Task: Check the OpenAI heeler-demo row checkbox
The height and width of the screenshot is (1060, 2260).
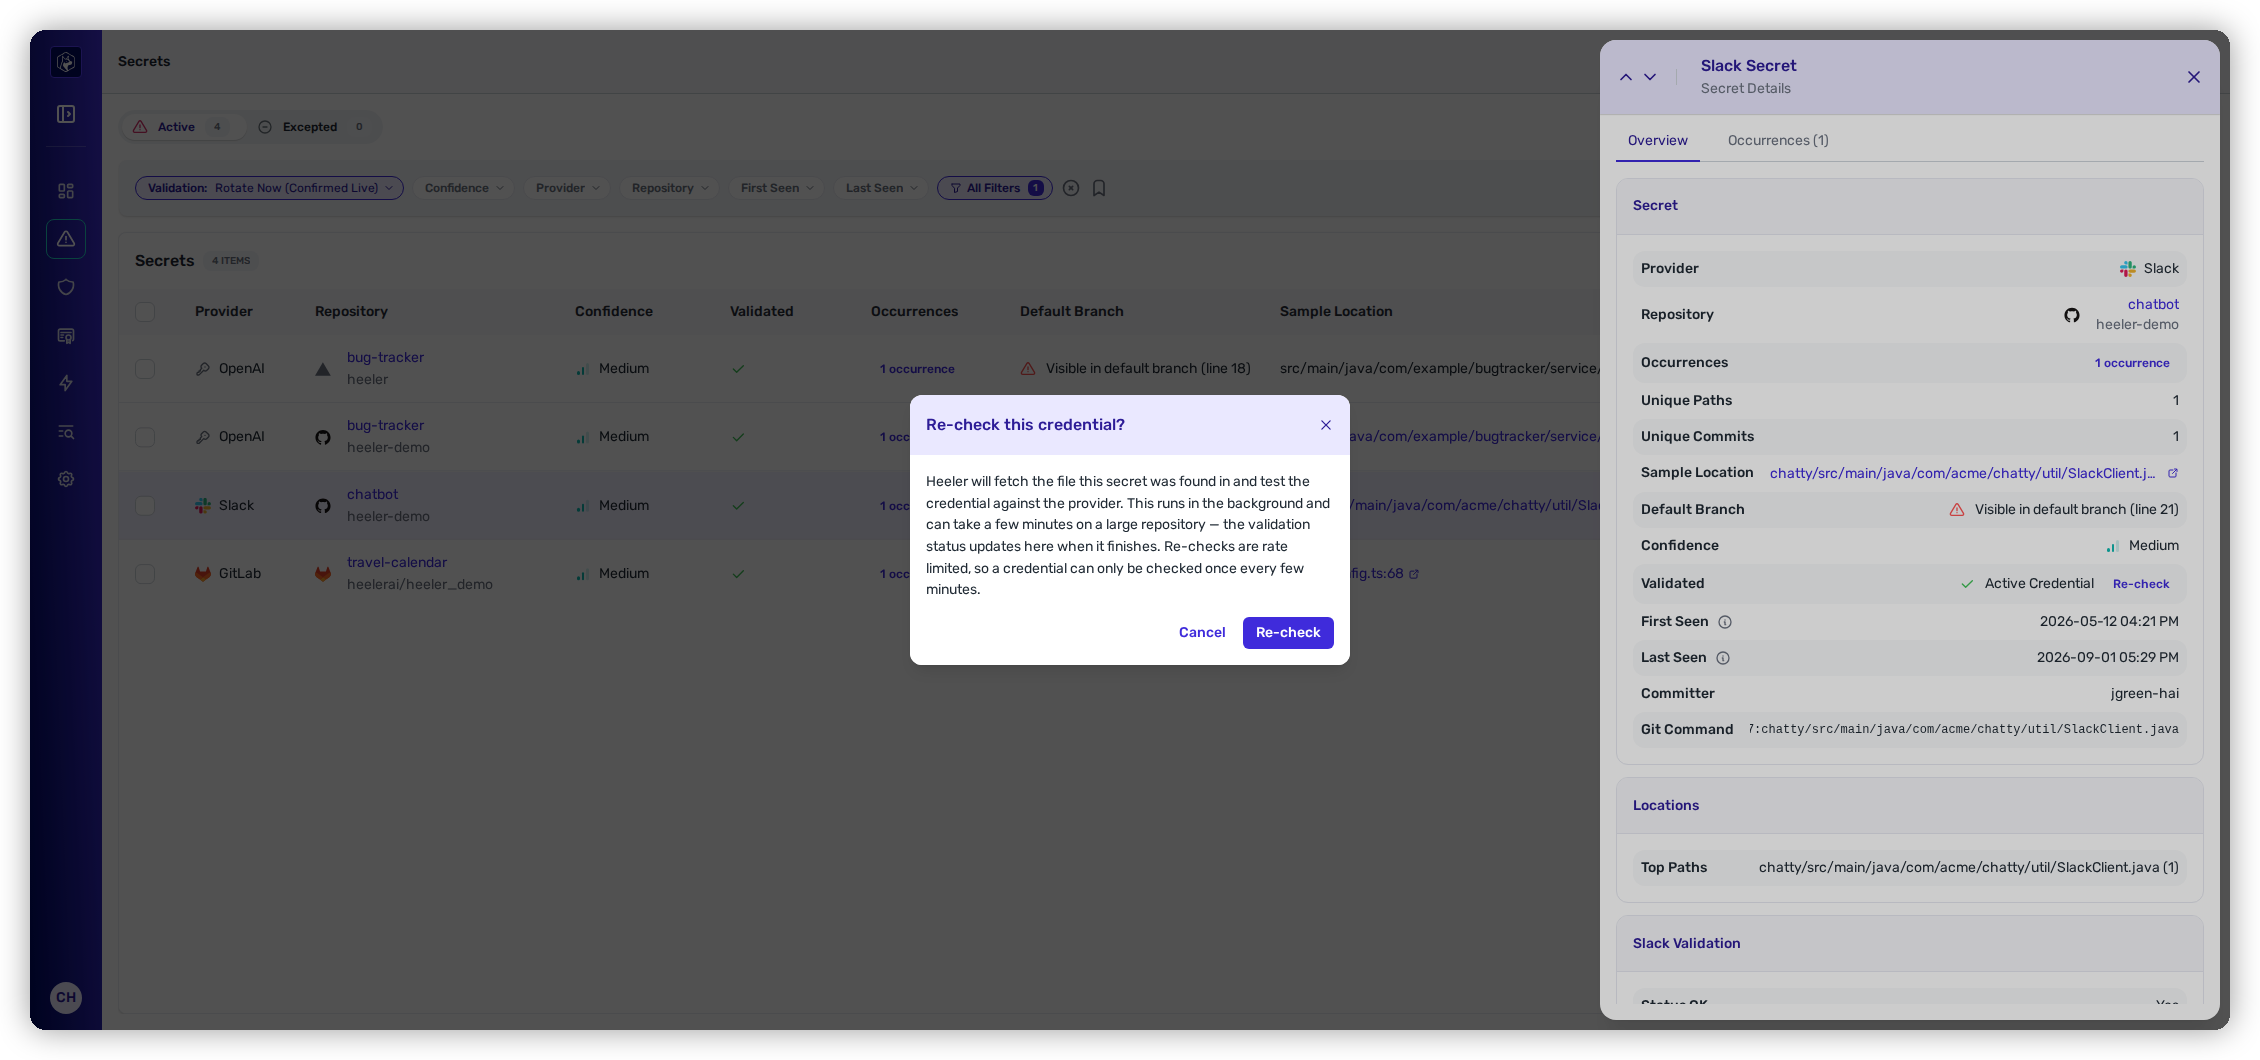Action: (x=145, y=437)
